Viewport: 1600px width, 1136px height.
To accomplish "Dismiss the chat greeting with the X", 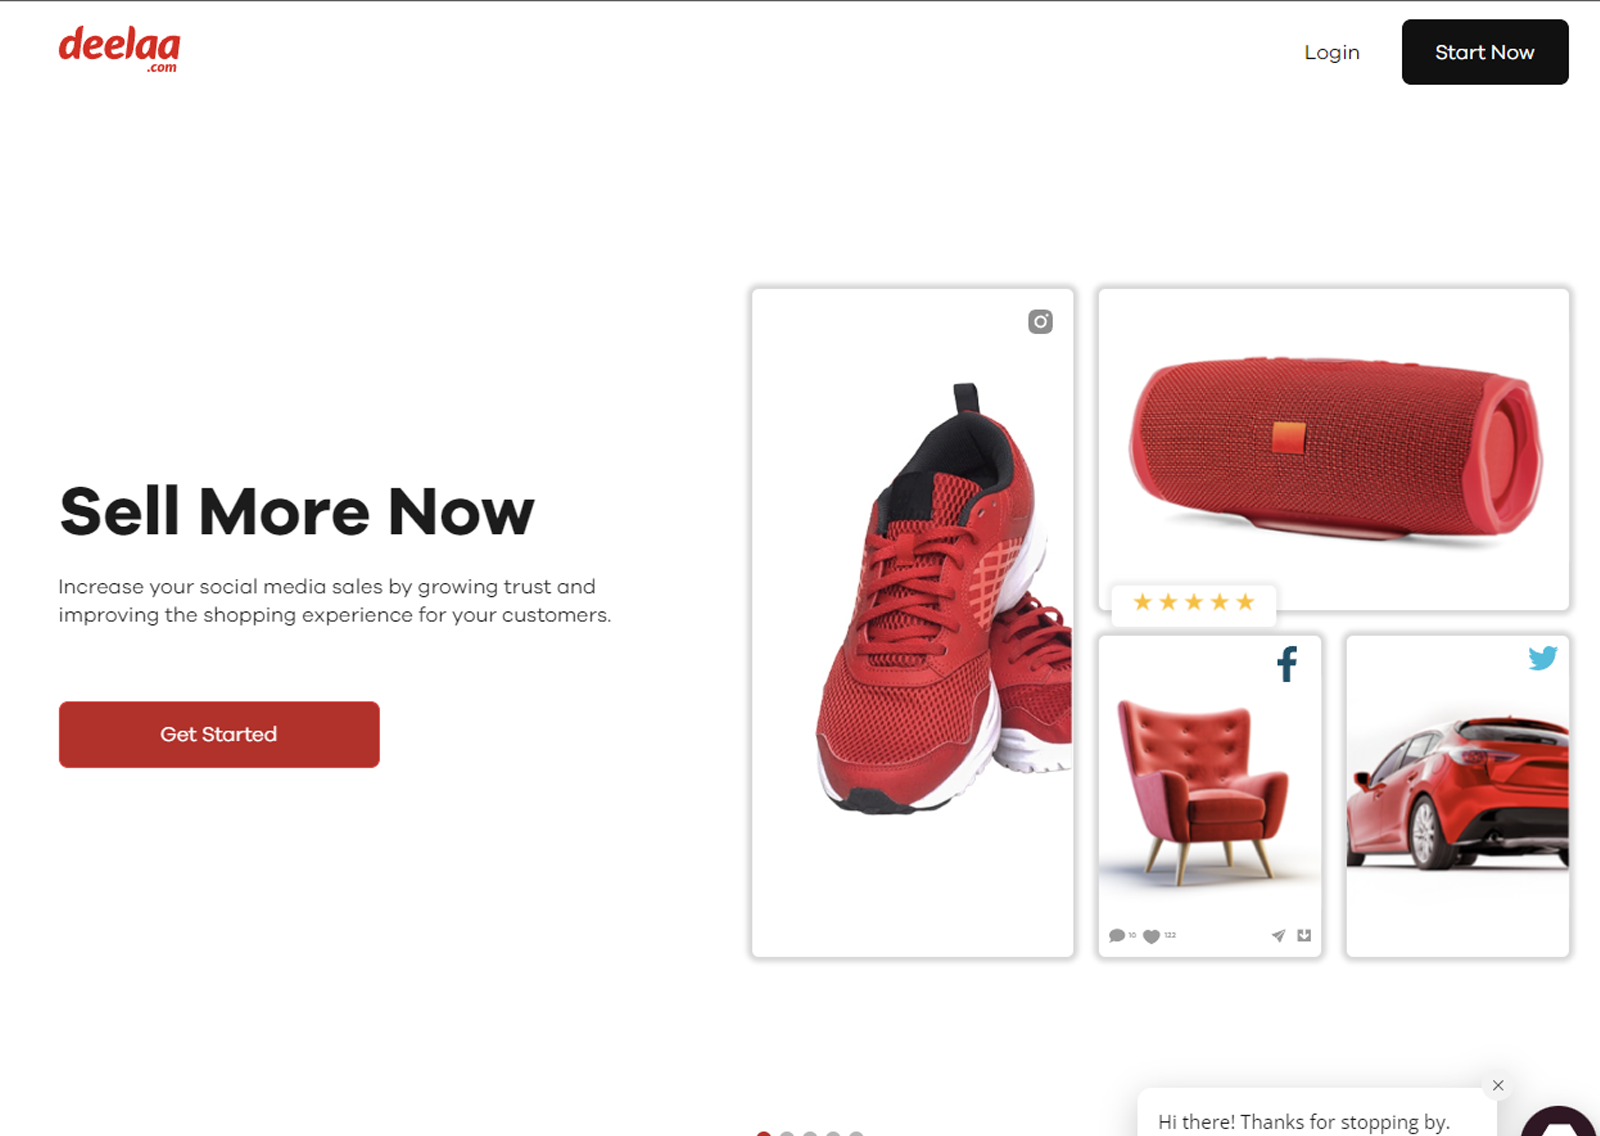I will pyautogui.click(x=1498, y=1085).
